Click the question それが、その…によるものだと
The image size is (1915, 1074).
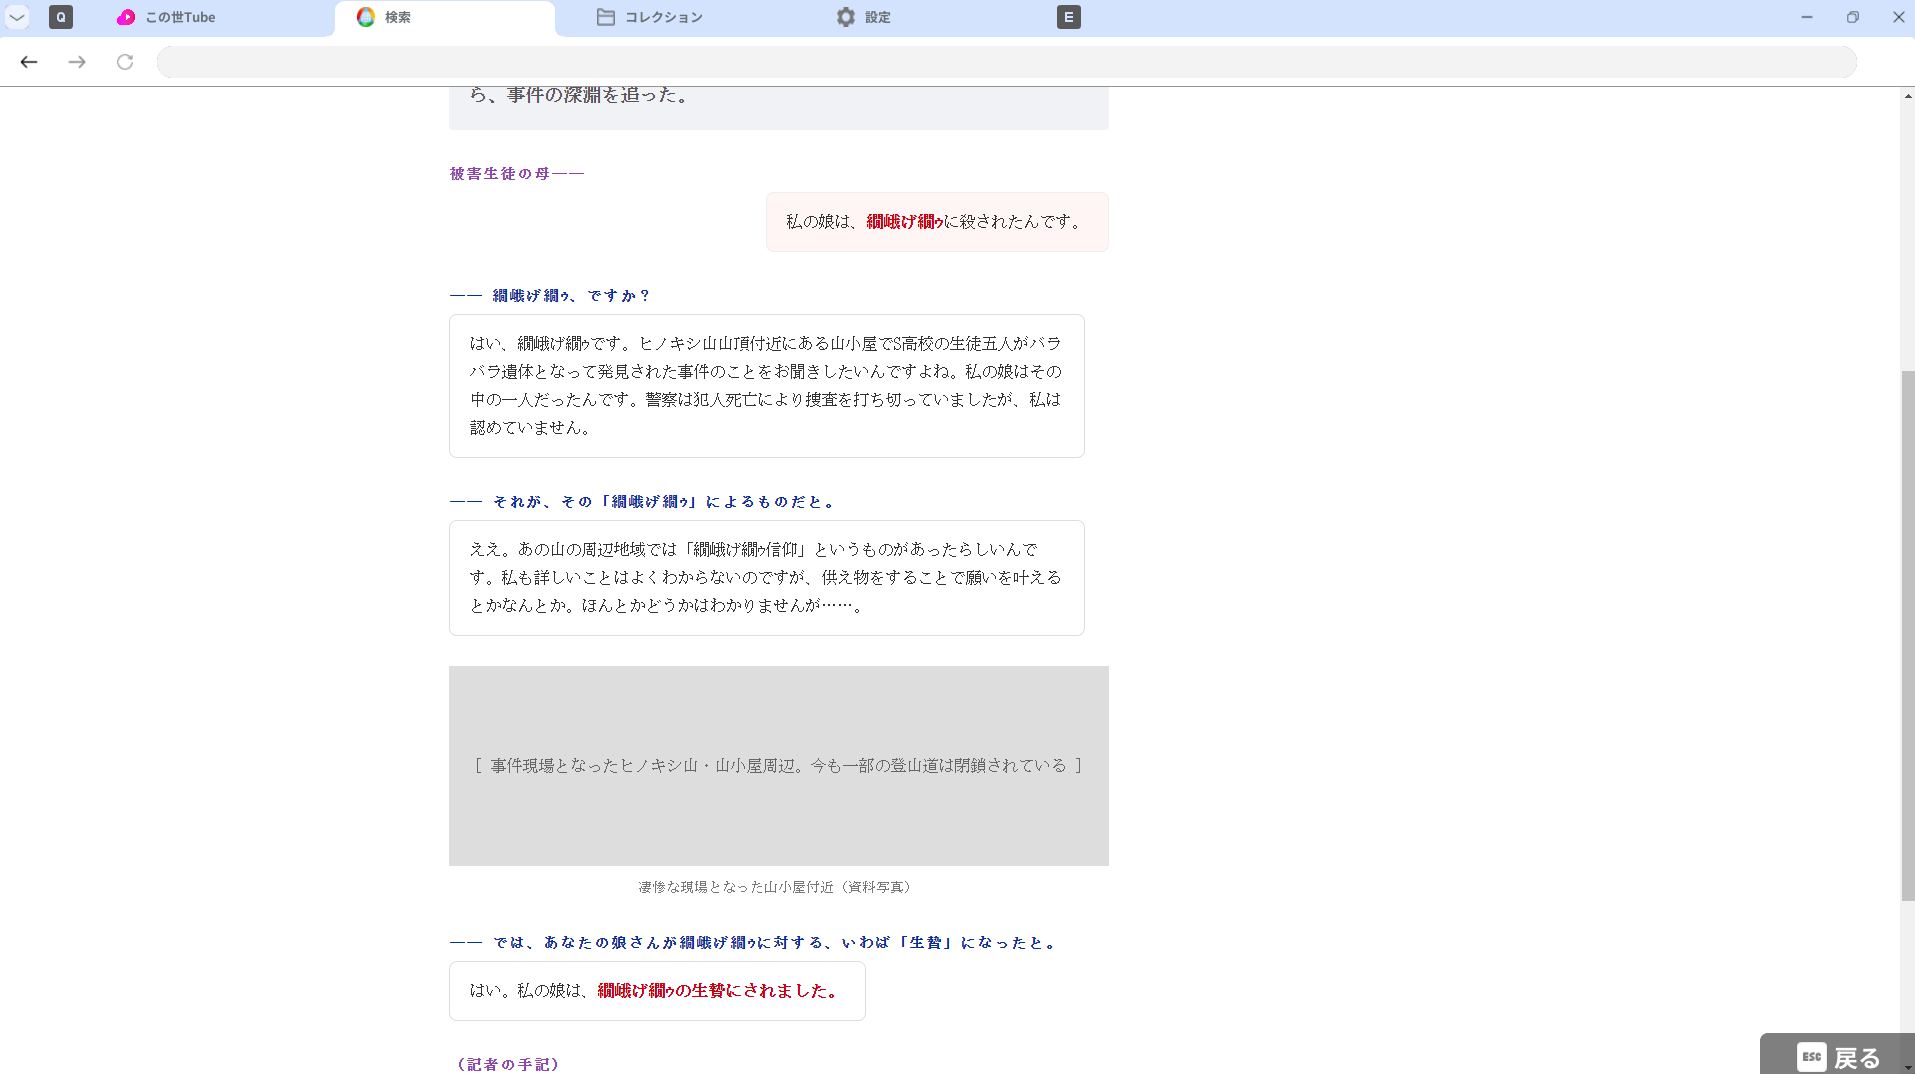(x=643, y=502)
